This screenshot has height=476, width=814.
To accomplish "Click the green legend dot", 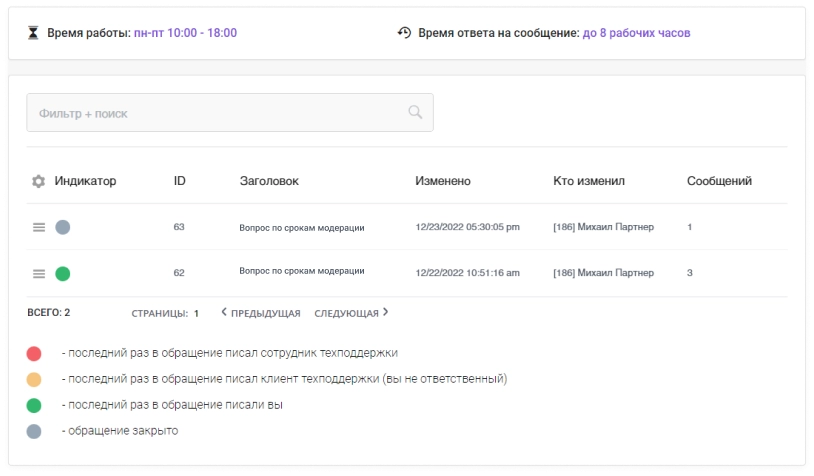I will click(34, 405).
